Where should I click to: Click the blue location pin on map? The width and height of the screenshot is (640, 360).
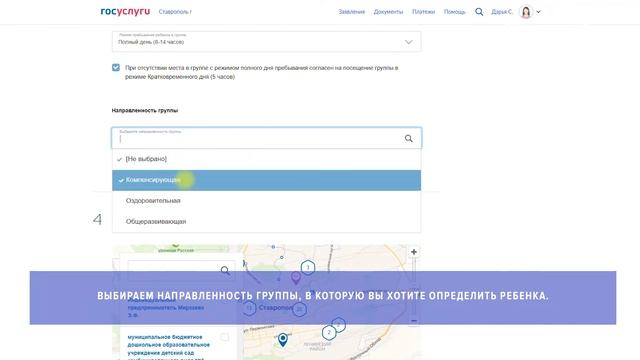282,339
